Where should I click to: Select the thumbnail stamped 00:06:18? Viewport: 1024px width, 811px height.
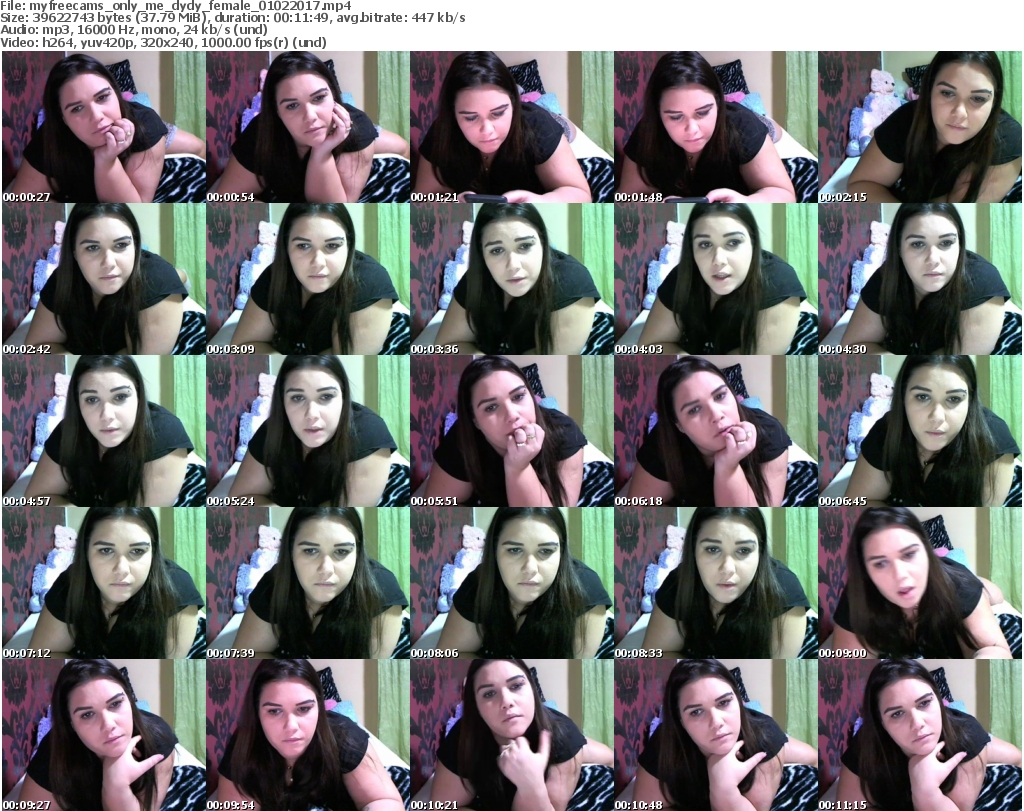pyautogui.click(x=715, y=431)
